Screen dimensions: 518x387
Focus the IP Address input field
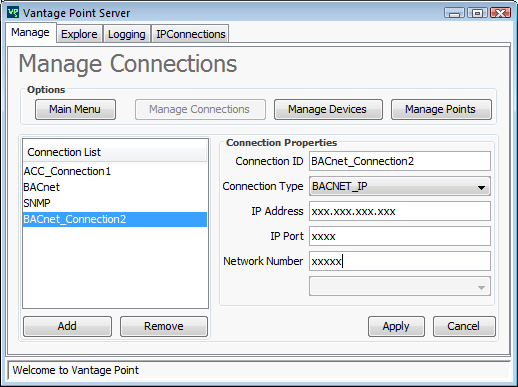point(400,211)
